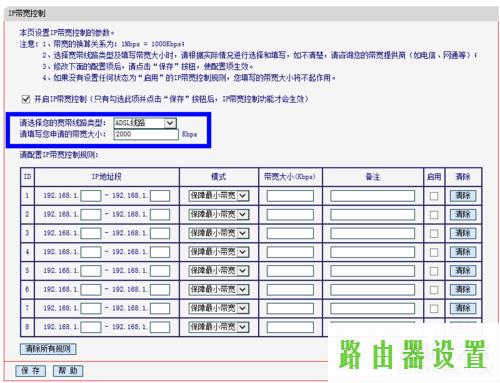This screenshot has width=500, height=383.
Task: Click rule 5 bandwidth size field
Action: 290,271
